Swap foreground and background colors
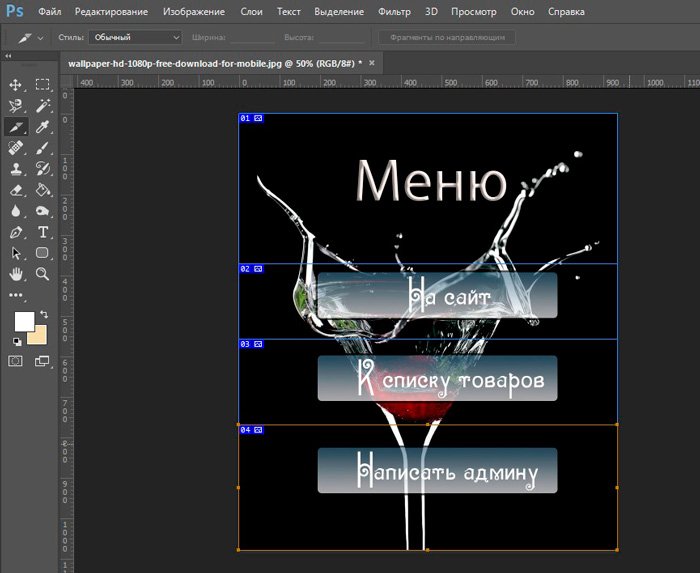700x573 pixels. (x=44, y=315)
